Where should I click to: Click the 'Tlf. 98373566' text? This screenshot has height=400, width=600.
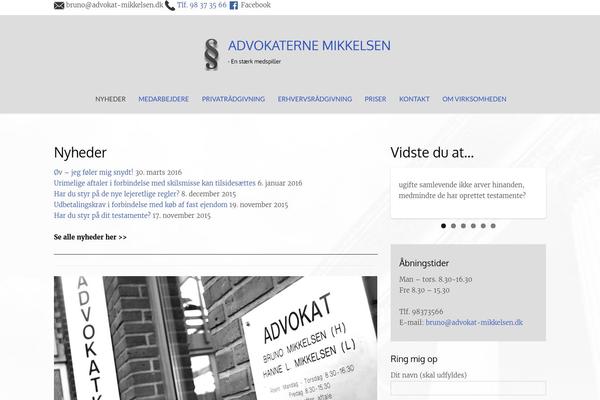(421, 312)
